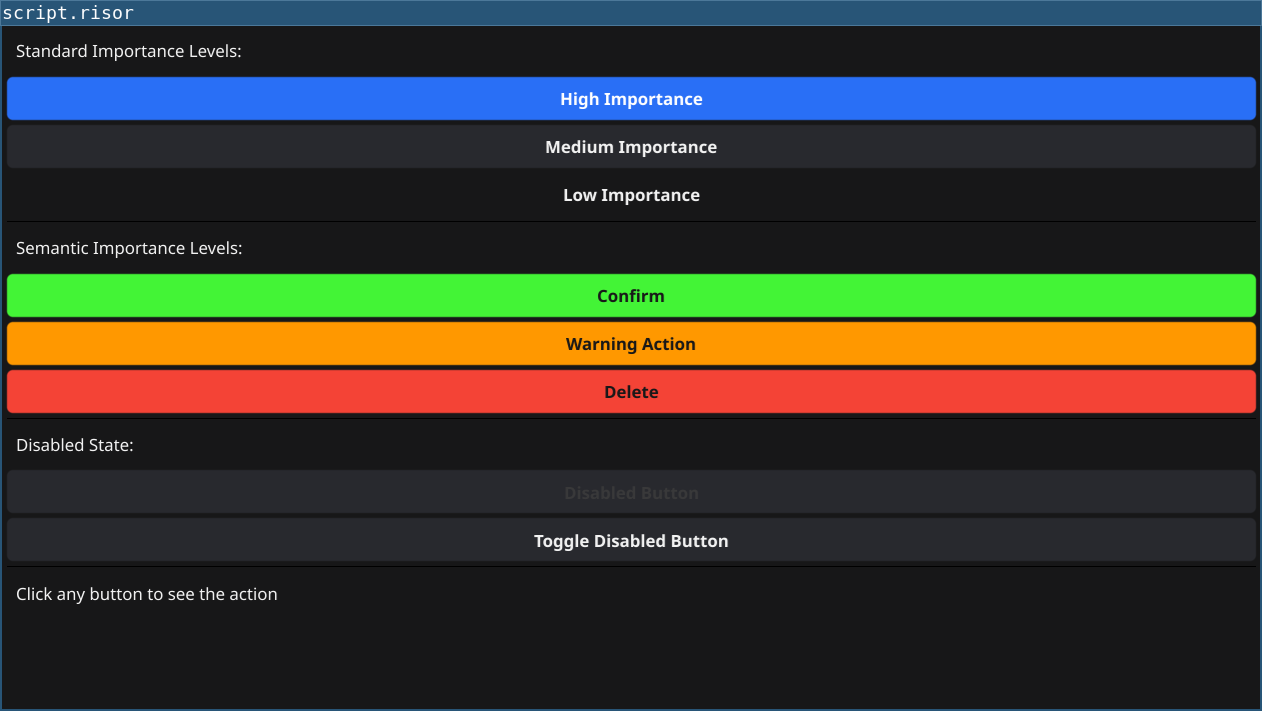The width and height of the screenshot is (1262, 711).
Task: Click the greyed-out Disabled Button
Action: click(631, 493)
